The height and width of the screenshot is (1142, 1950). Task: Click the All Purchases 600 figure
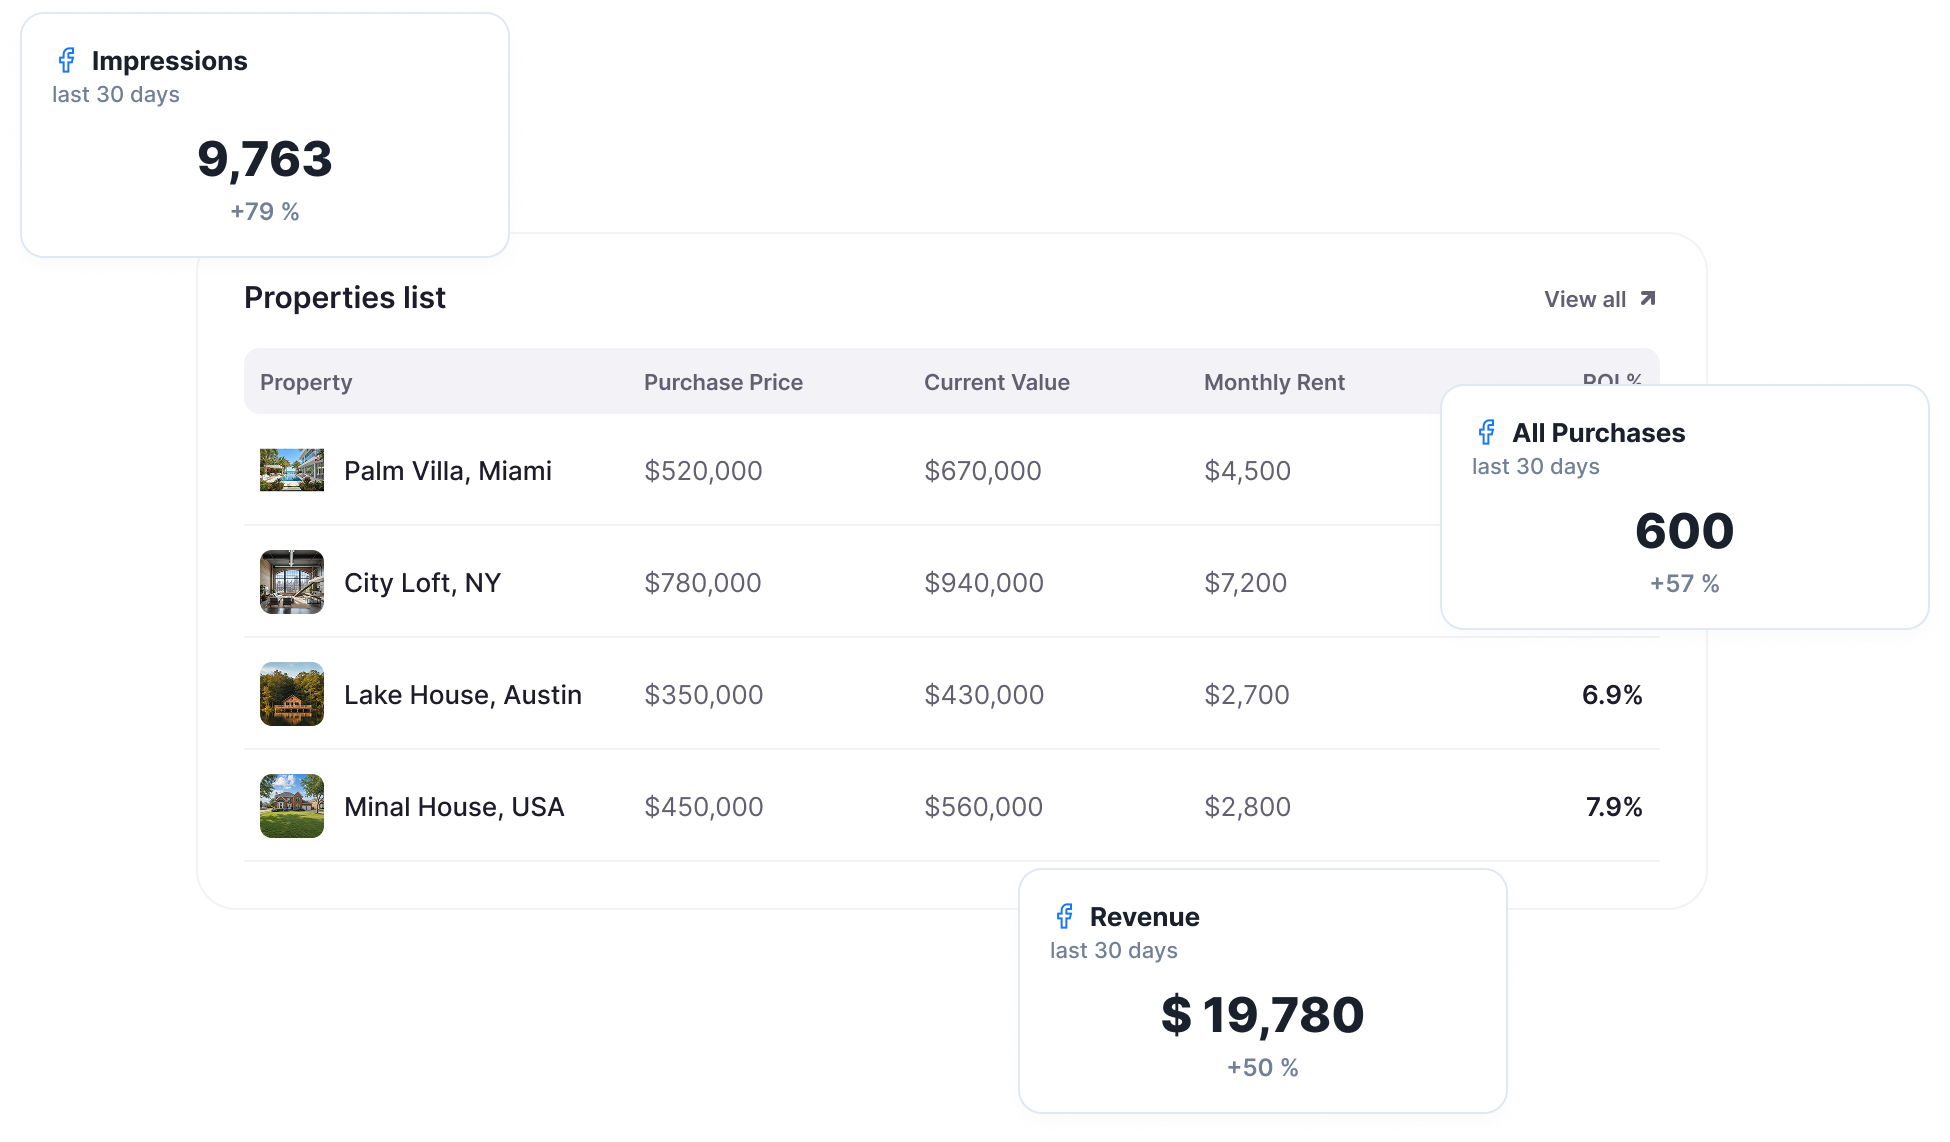tap(1685, 531)
